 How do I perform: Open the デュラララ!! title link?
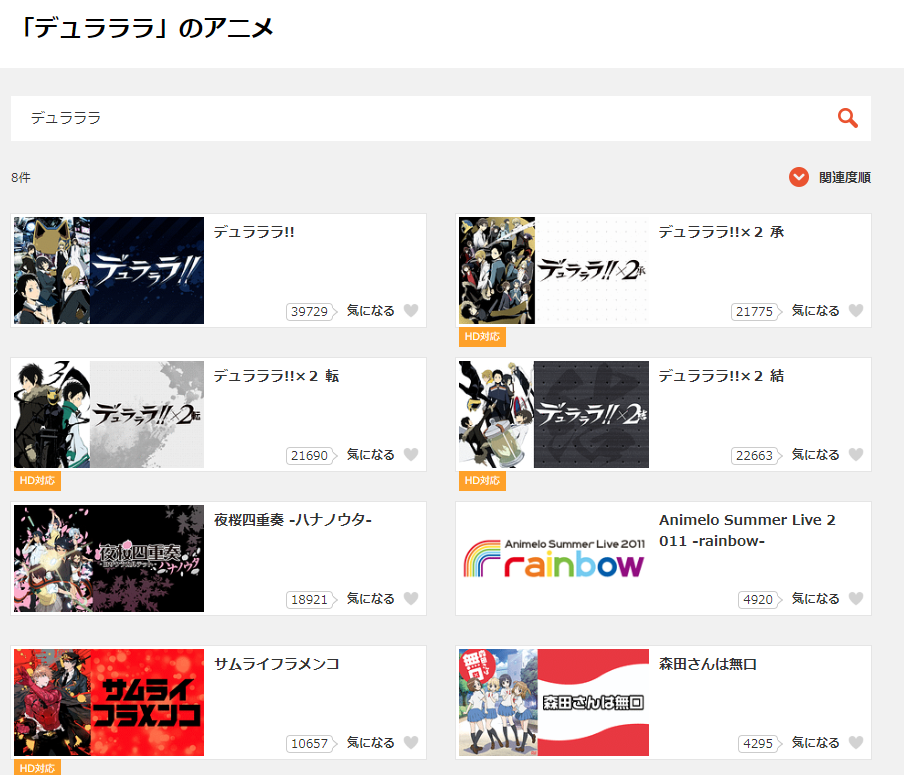254,232
